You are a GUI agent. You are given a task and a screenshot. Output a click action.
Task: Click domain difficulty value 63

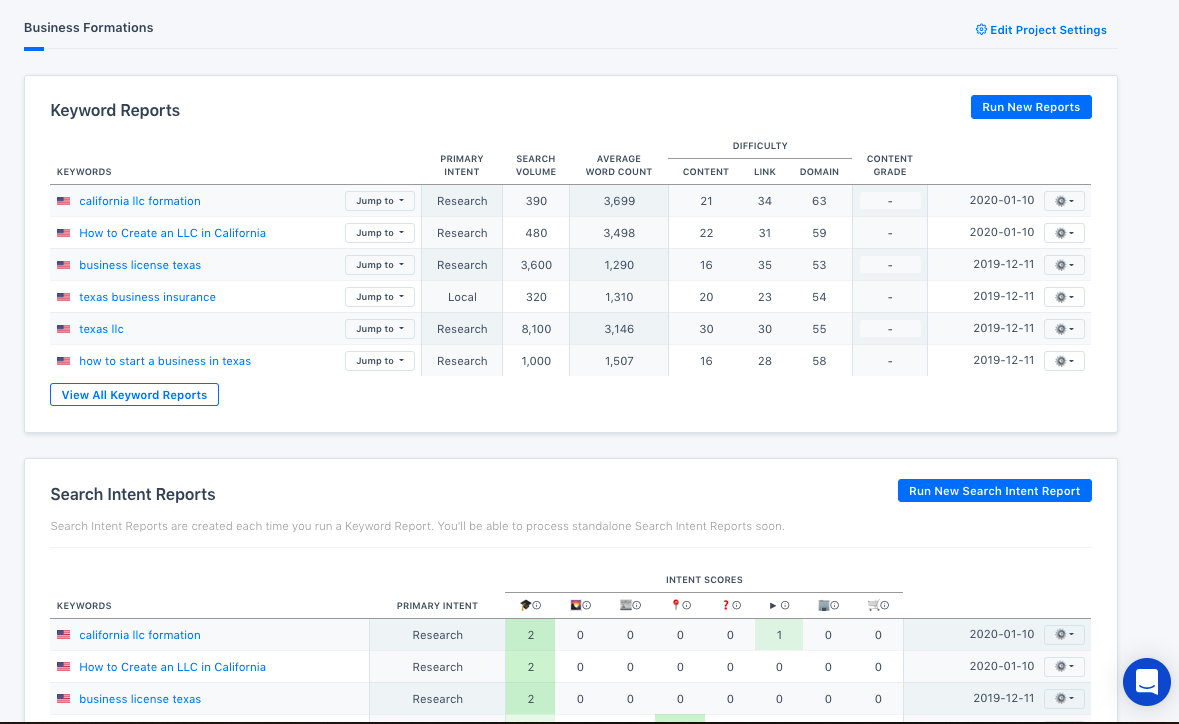[x=819, y=201]
